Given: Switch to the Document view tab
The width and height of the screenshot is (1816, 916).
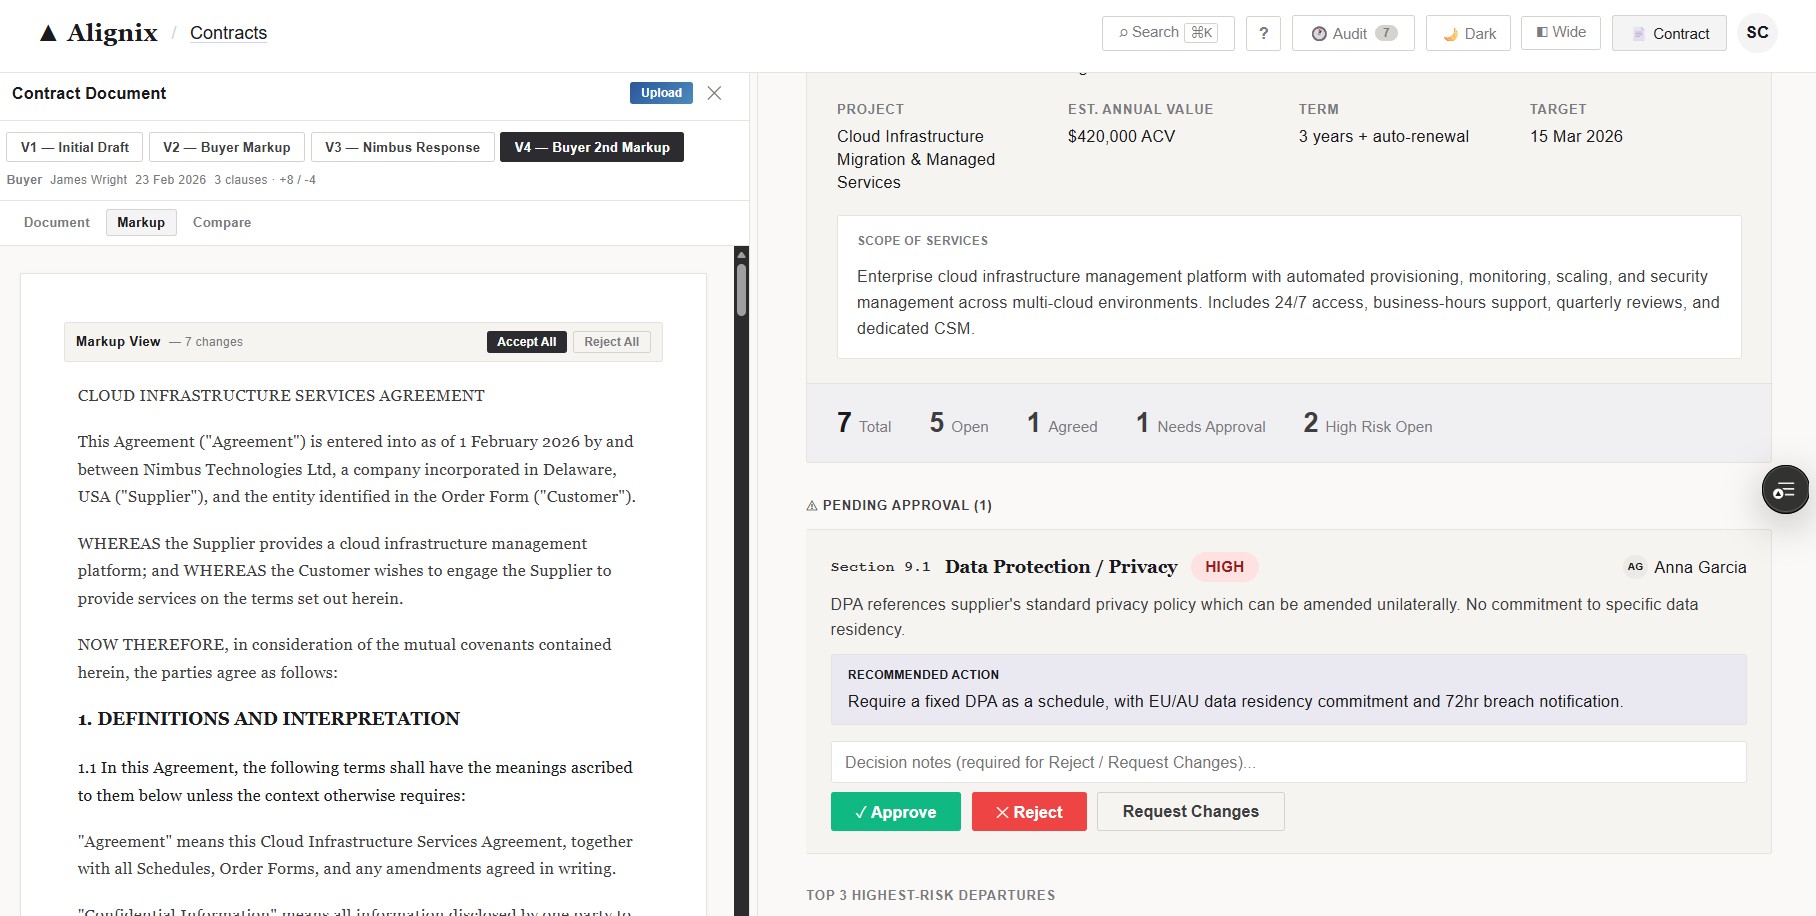Looking at the screenshot, I should point(57,222).
